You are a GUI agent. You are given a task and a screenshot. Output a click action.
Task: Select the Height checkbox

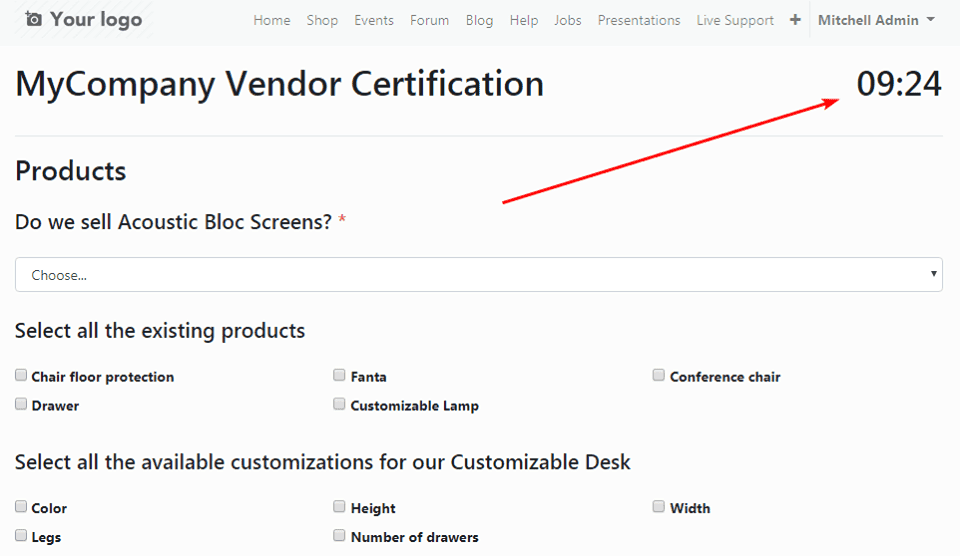(x=339, y=506)
